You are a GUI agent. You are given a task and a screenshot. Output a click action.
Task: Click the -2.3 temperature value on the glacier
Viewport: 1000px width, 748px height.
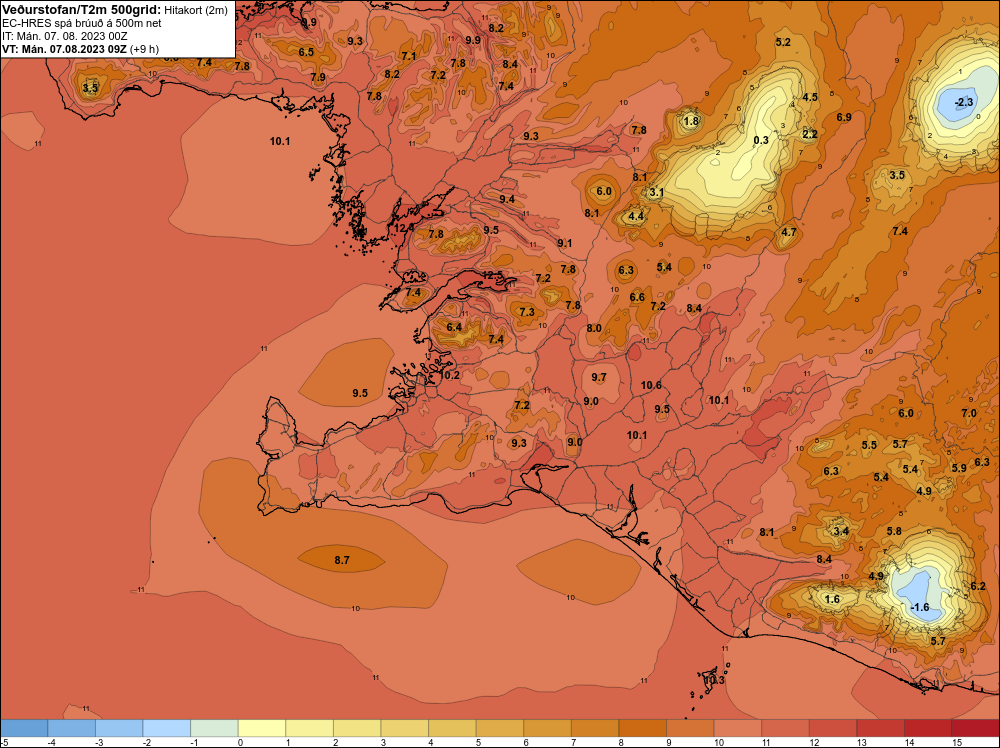964,103
